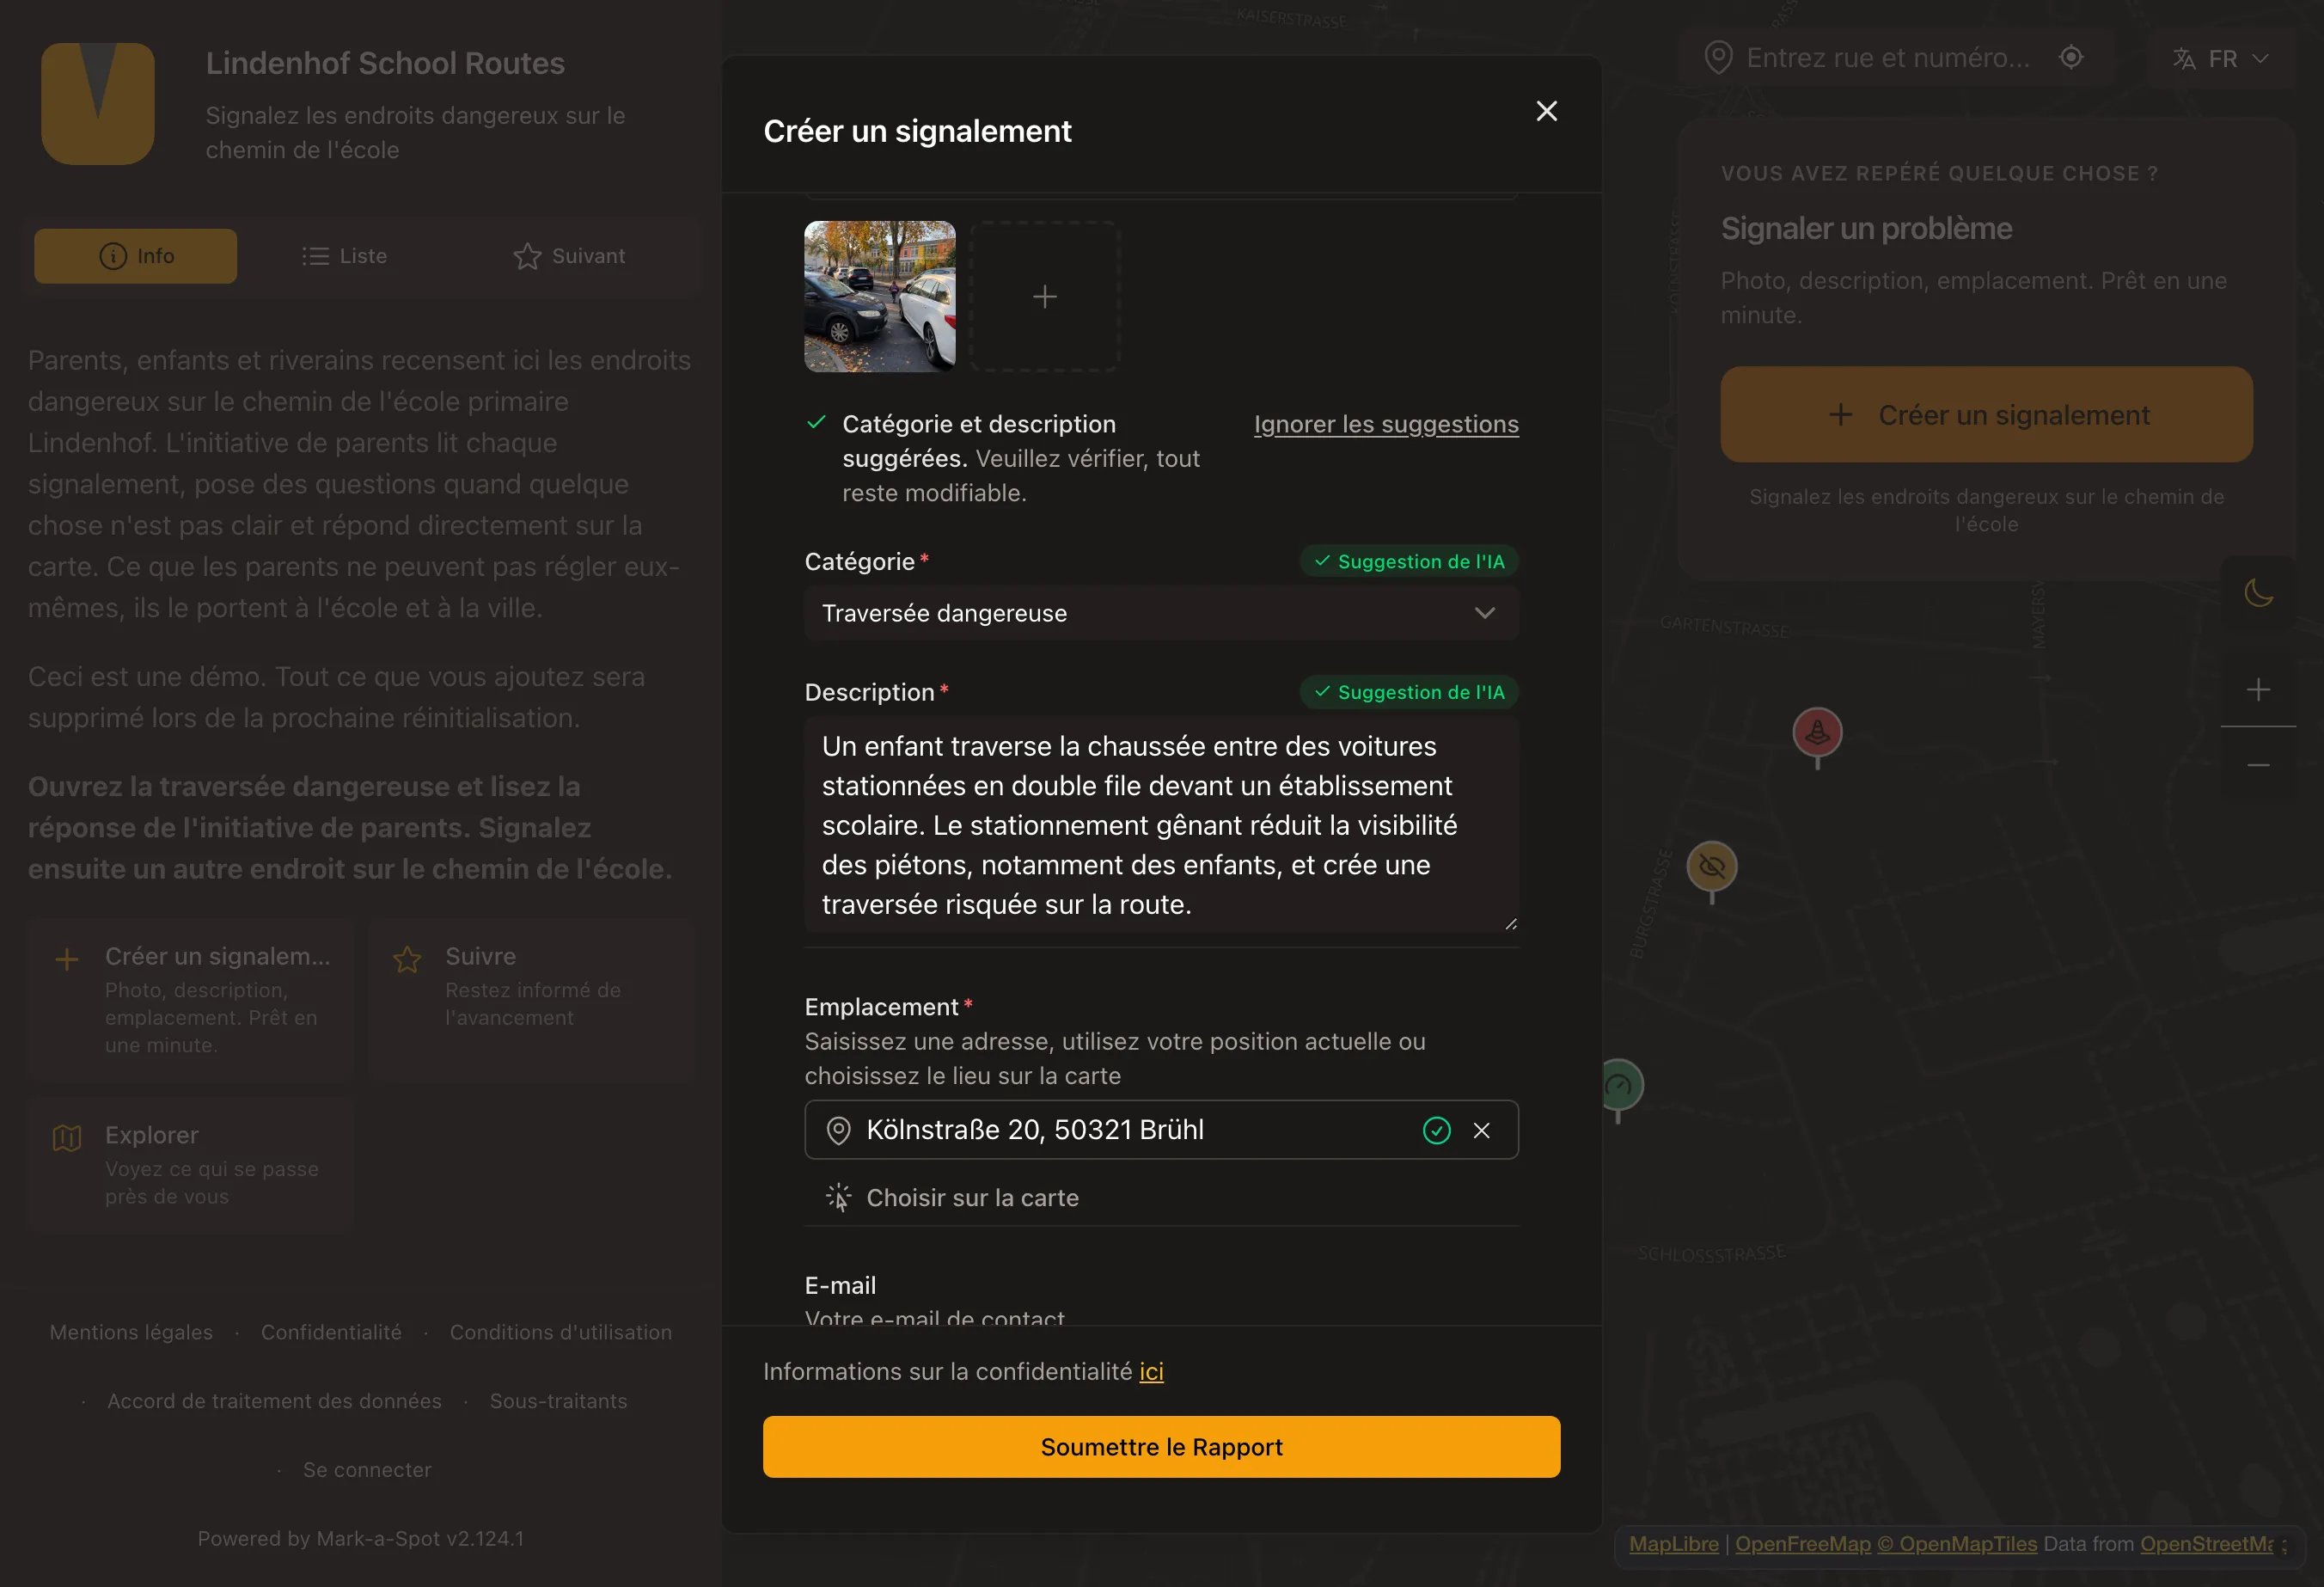The height and width of the screenshot is (1587, 2324).
Task: Clear the address with the X icon
Action: click(1481, 1130)
